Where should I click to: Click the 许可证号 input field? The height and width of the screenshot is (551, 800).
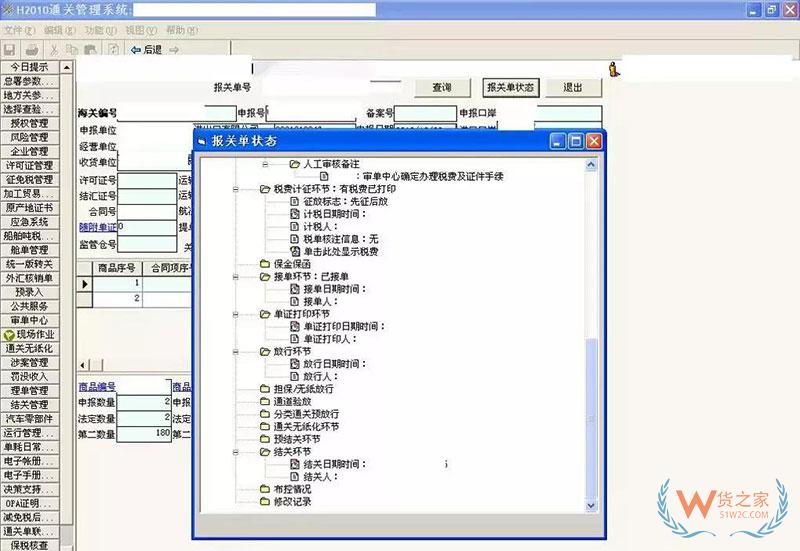[147, 181]
